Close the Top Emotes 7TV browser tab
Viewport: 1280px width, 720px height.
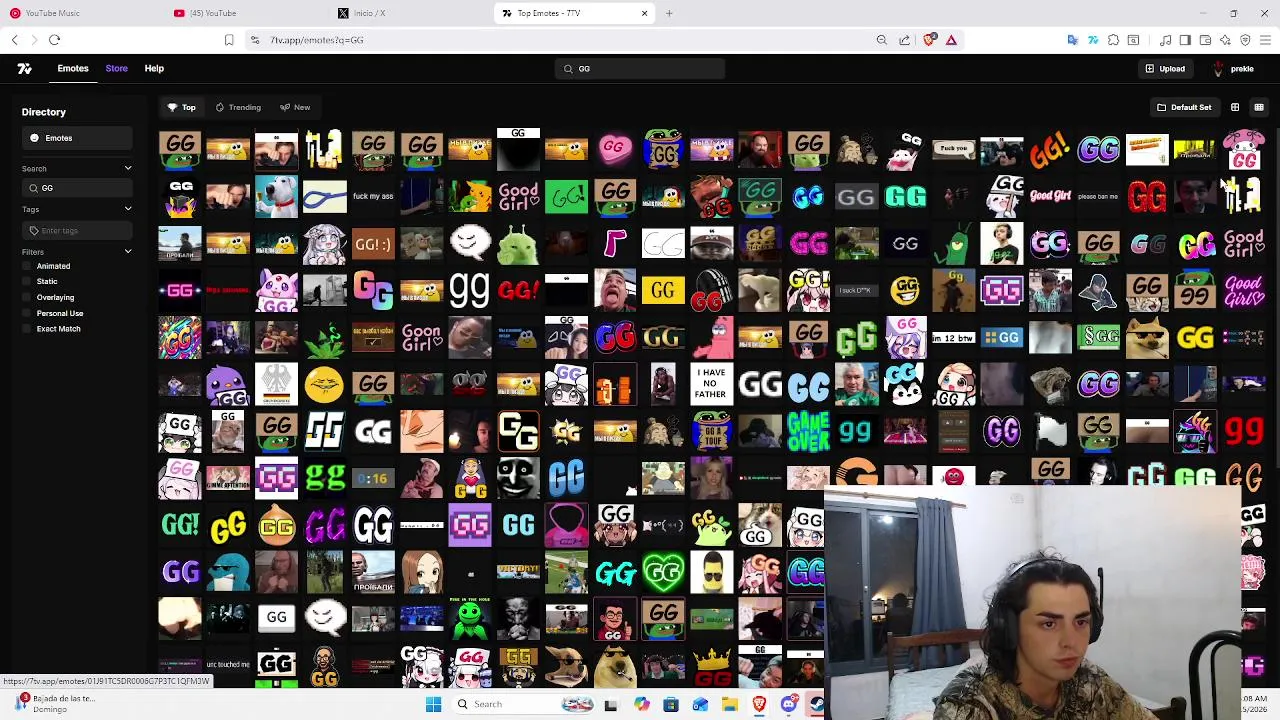(x=644, y=13)
